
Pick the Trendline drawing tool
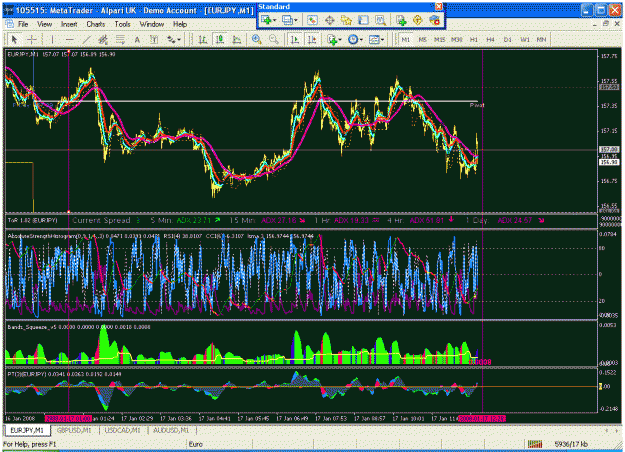(86, 39)
